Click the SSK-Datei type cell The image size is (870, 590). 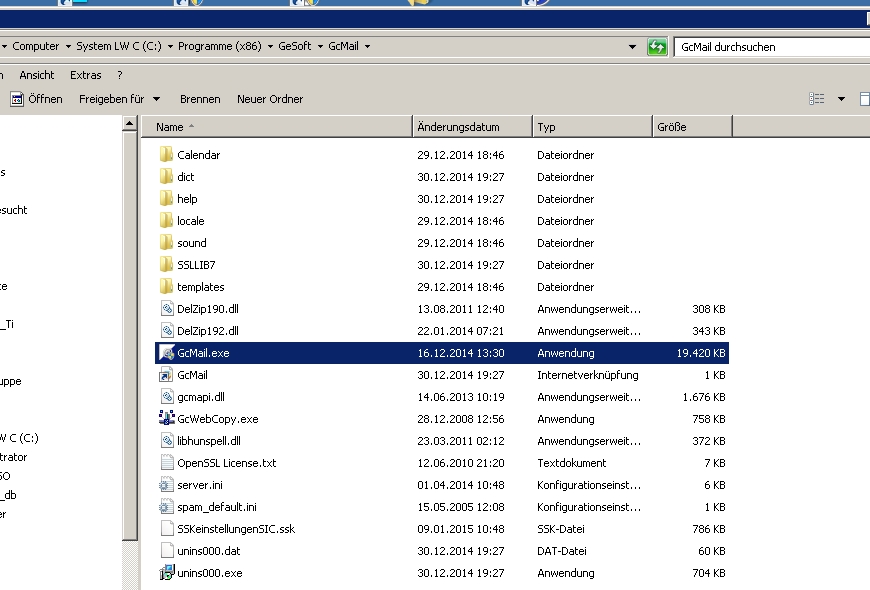(x=560, y=529)
